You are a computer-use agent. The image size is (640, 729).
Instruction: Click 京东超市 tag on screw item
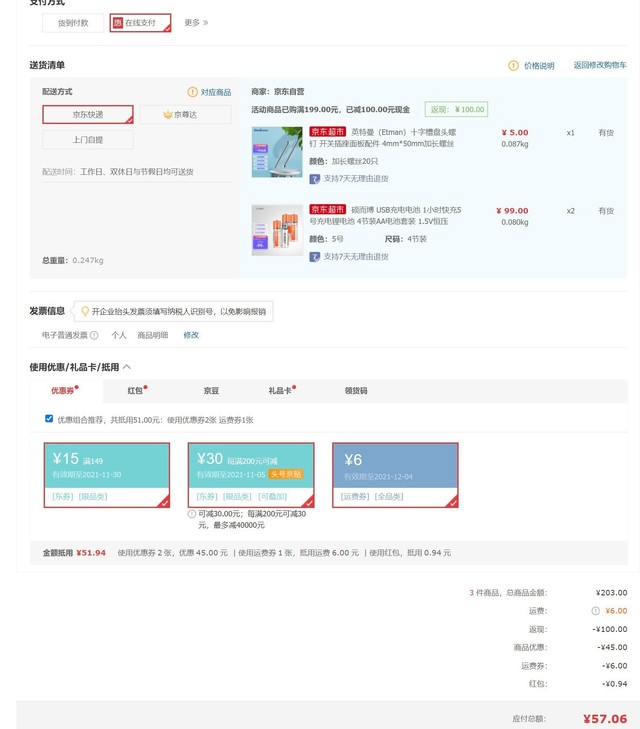(x=328, y=132)
